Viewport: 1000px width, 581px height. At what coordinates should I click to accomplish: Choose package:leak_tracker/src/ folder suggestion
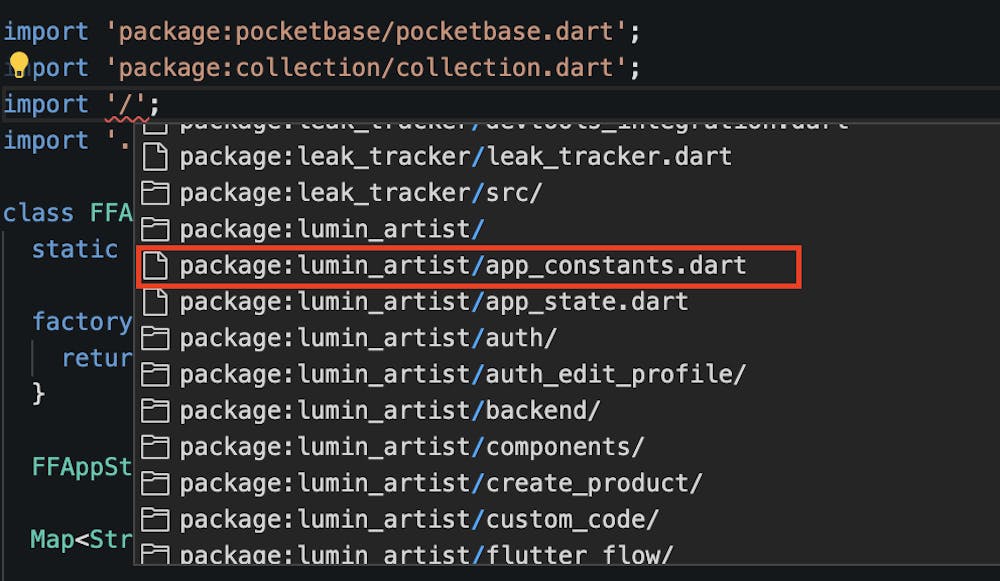(361, 193)
